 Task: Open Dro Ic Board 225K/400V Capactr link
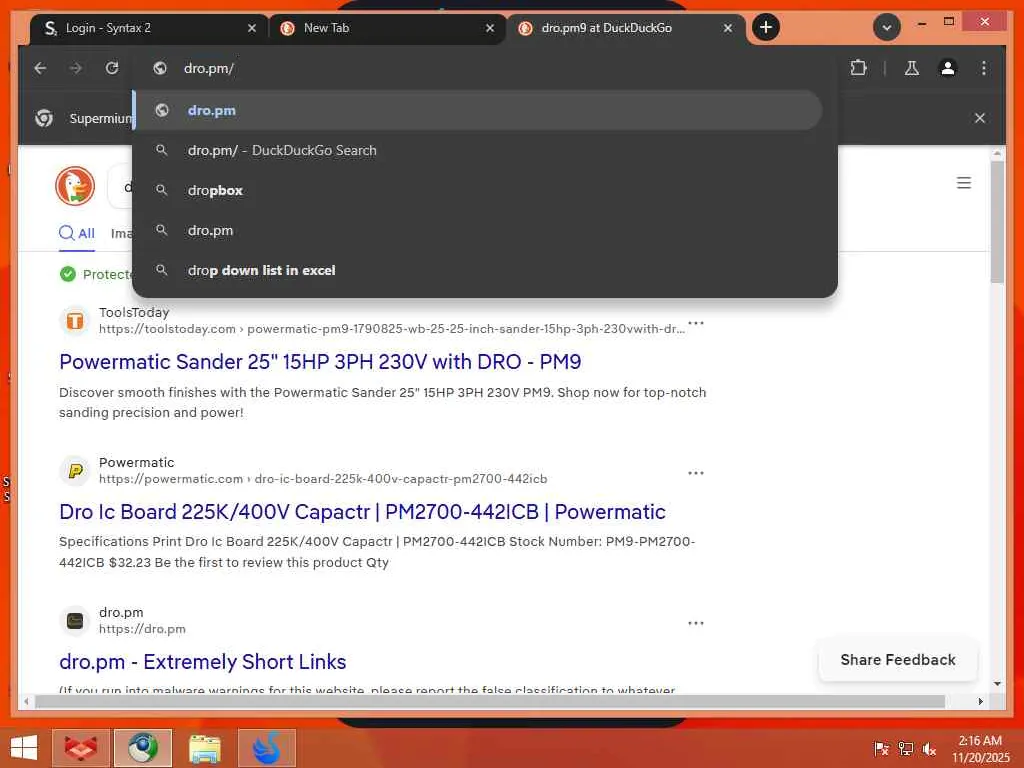[x=362, y=512]
